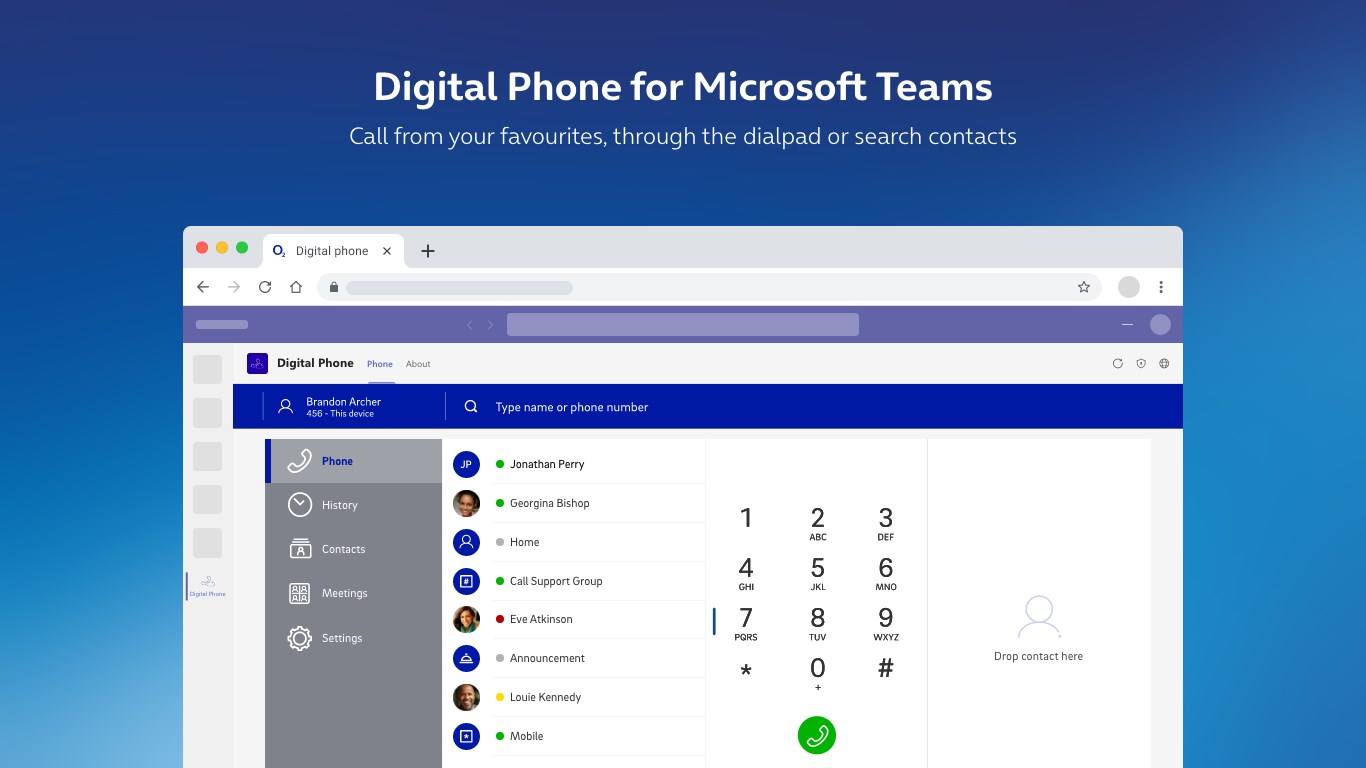Select Call Support Group entry
Image resolution: width=1366 pixels, height=768 pixels.
click(556, 581)
